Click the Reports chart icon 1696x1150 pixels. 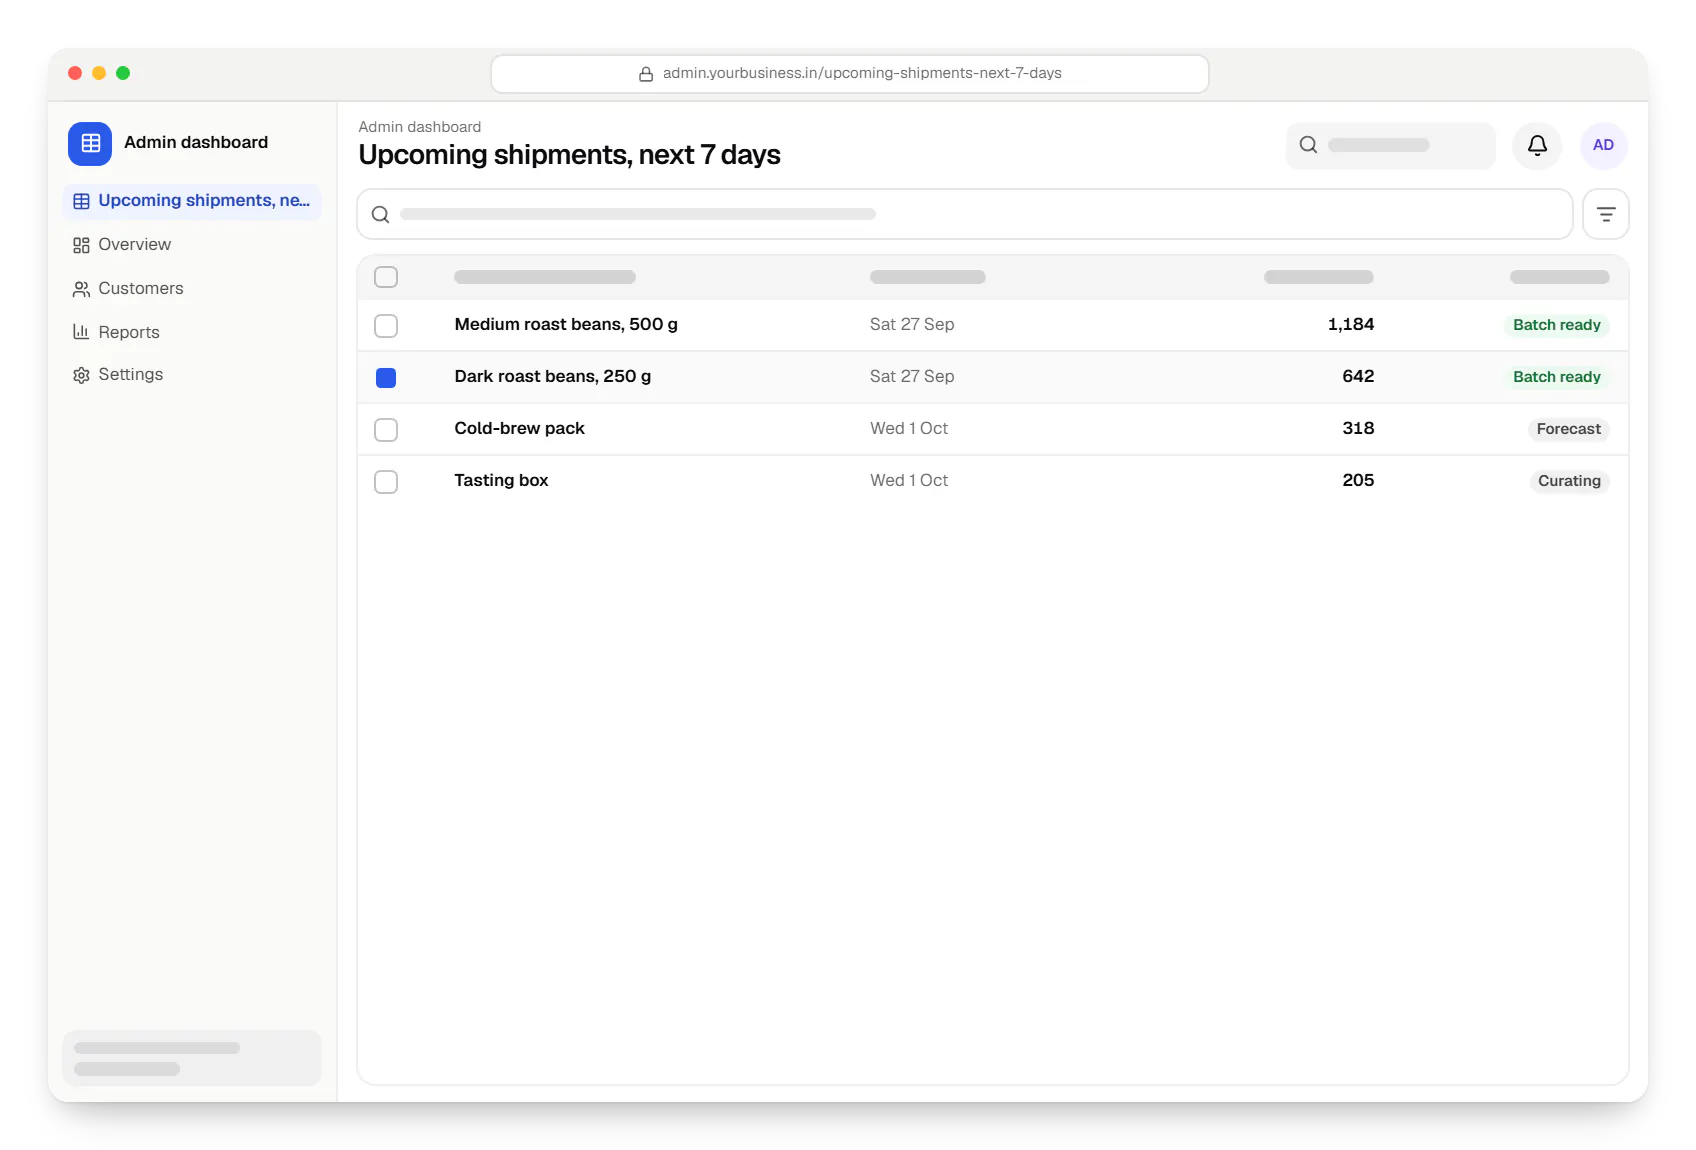point(81,332)
